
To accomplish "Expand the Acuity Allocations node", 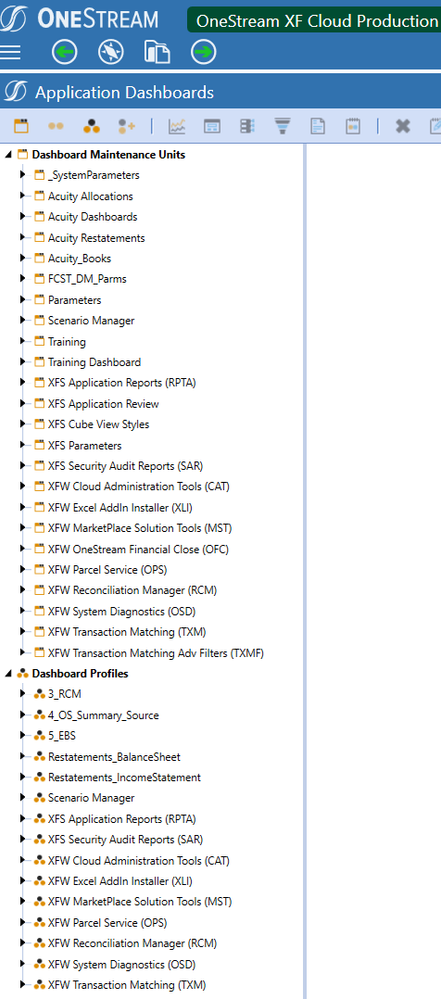I will pyautogui.click(x=23, y=196).
